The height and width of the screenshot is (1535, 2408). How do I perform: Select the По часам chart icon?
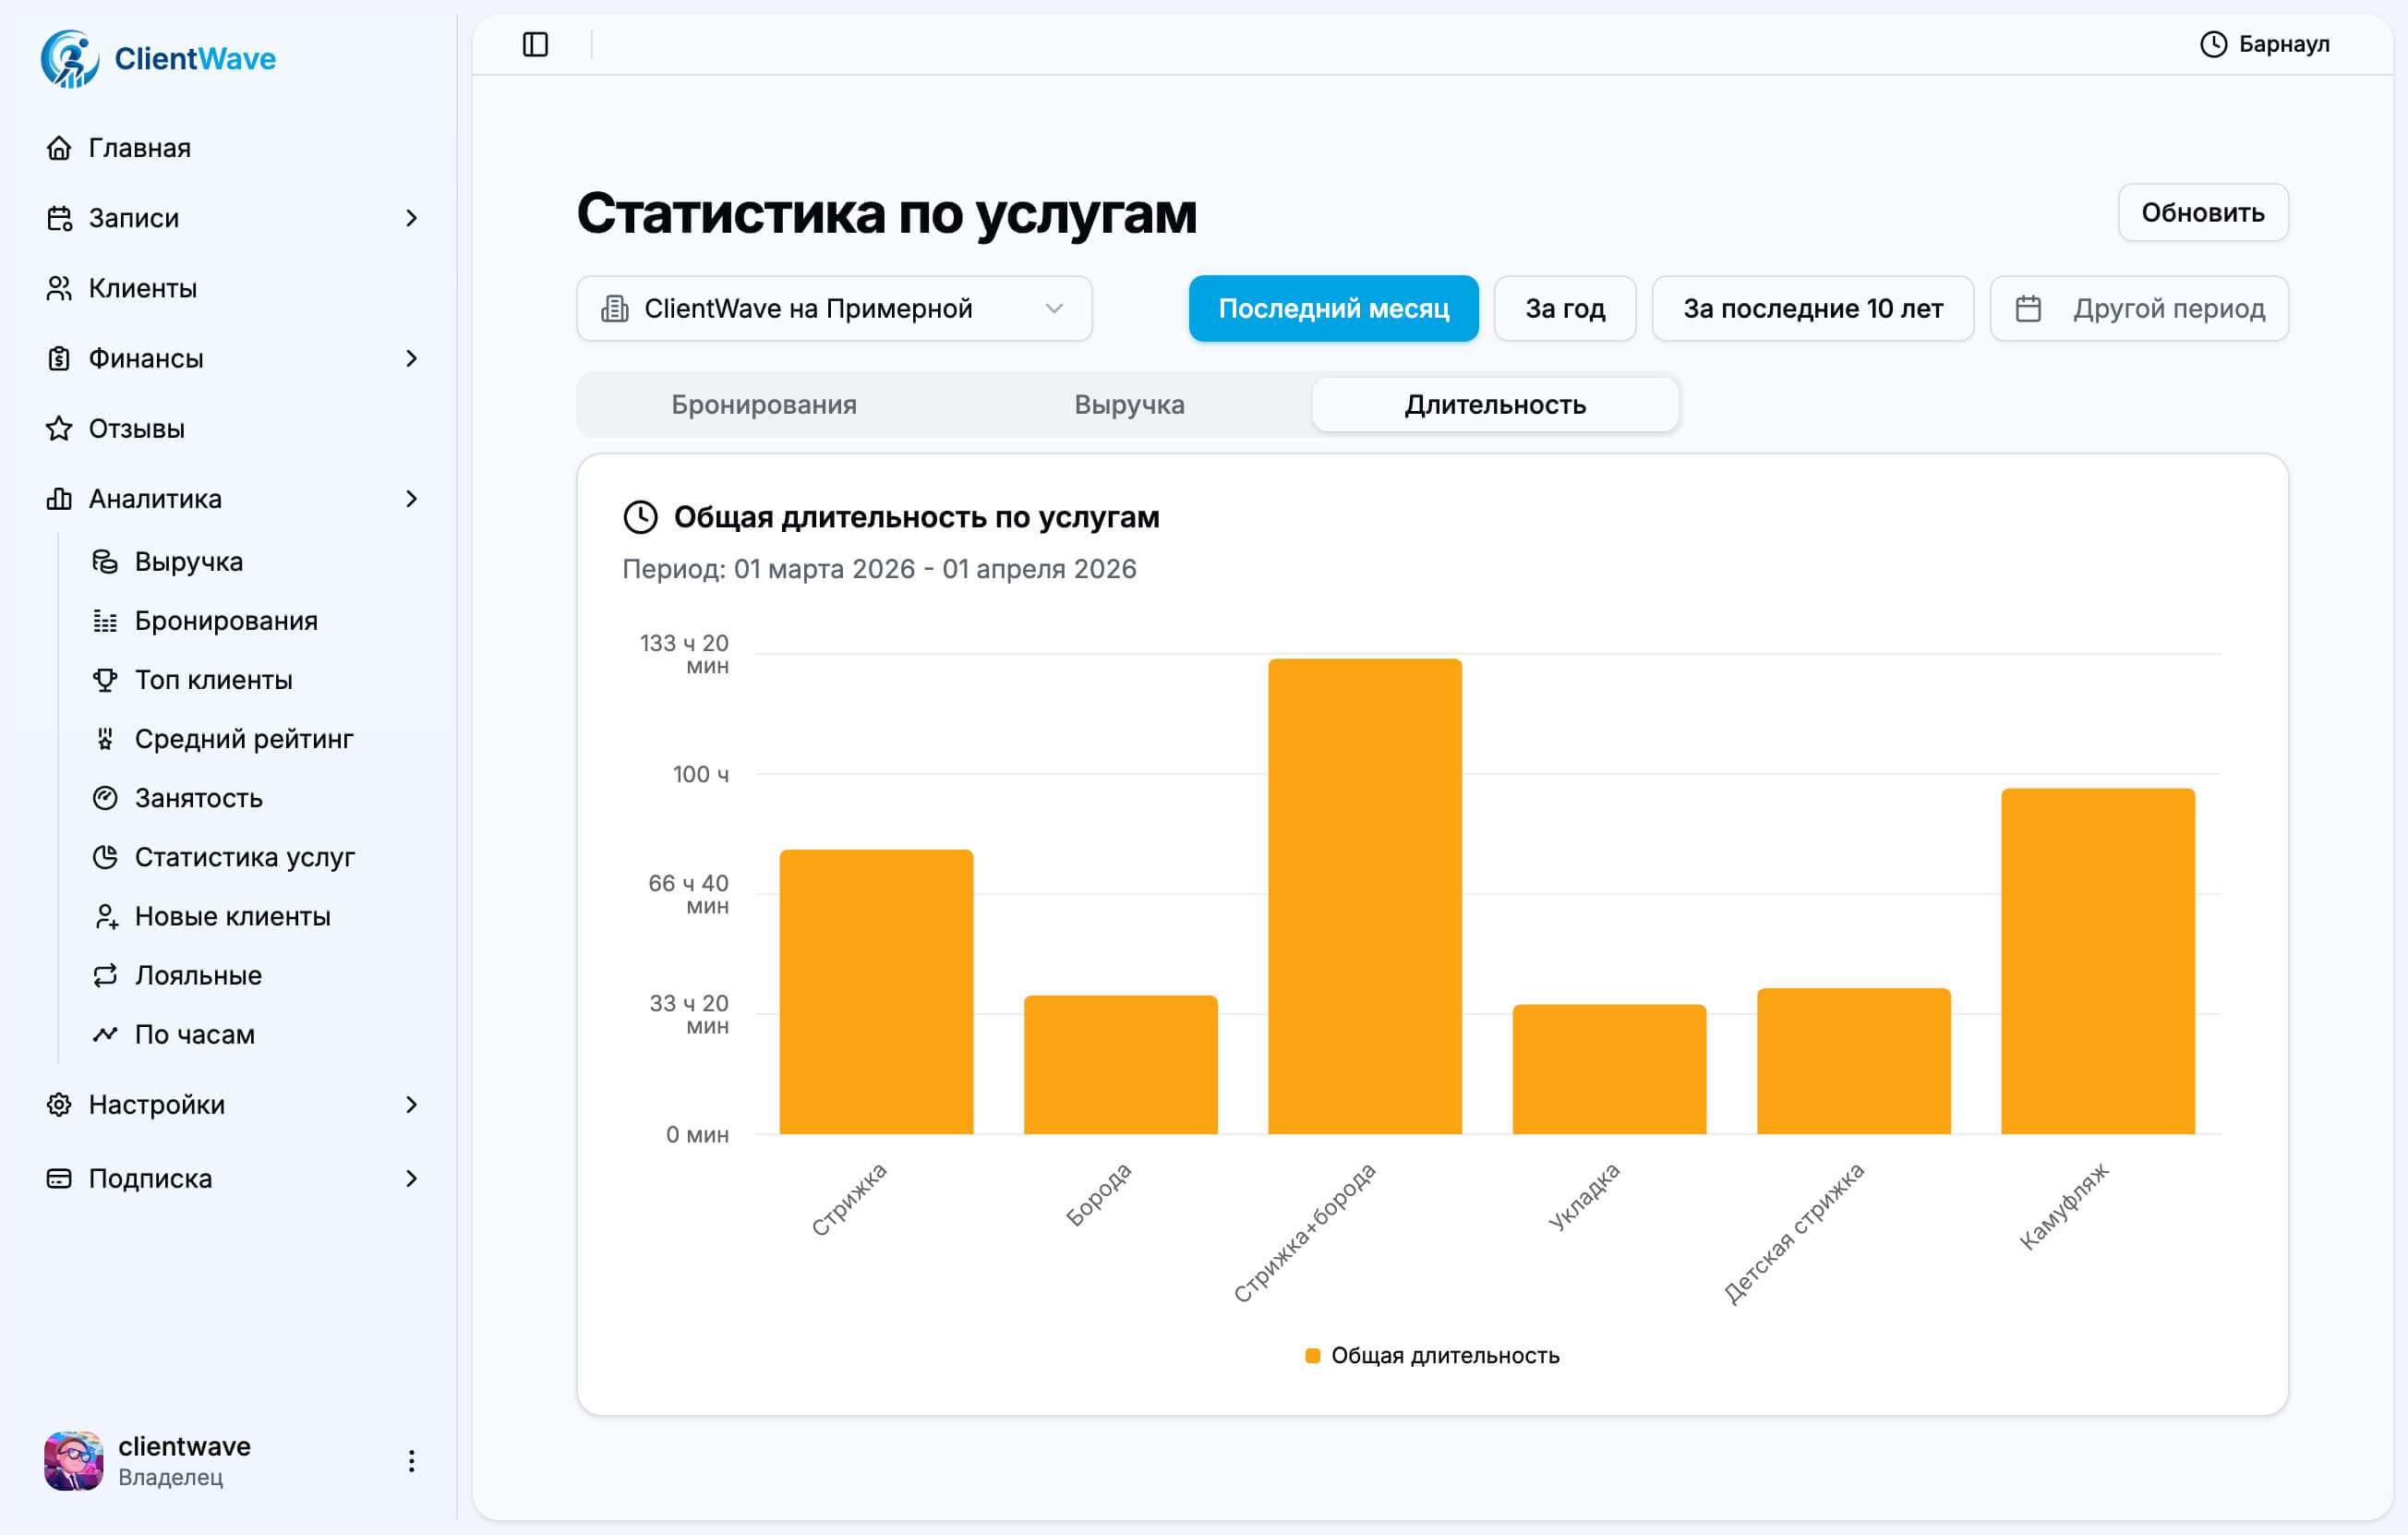[105, 1034]
